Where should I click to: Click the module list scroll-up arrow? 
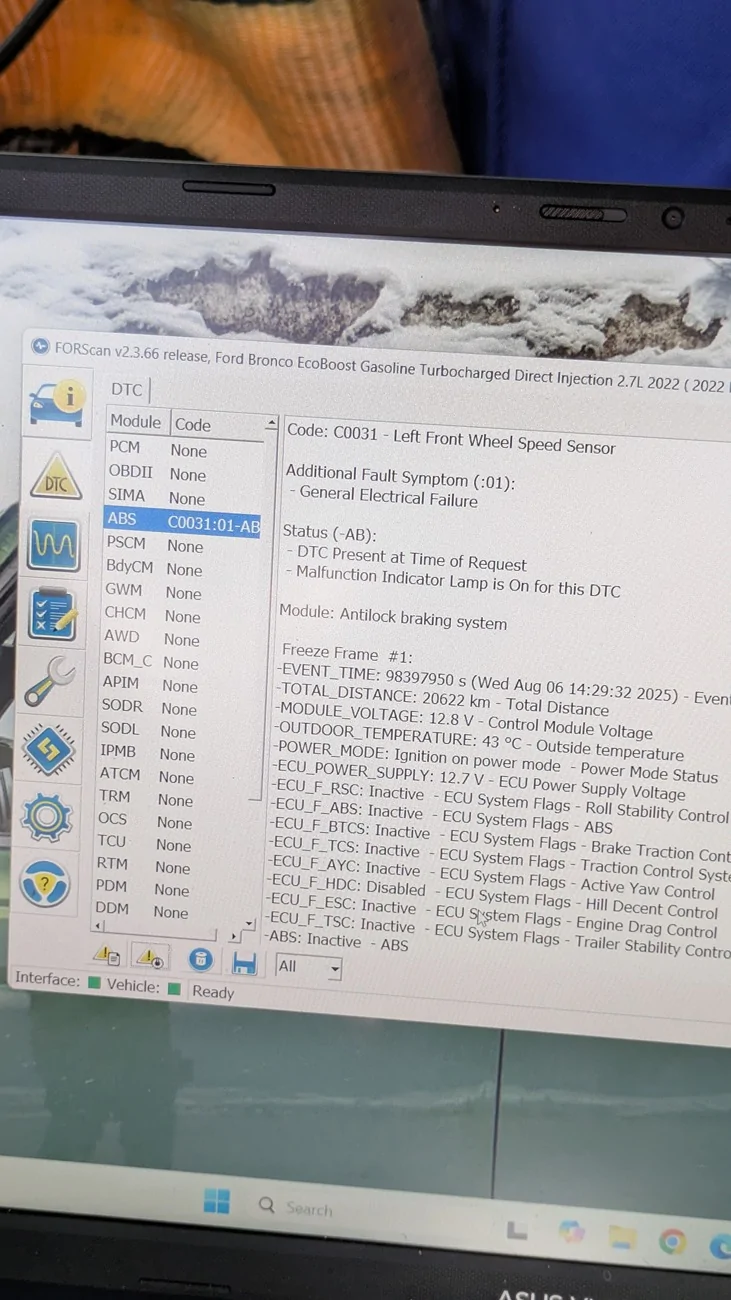point(271,425)
